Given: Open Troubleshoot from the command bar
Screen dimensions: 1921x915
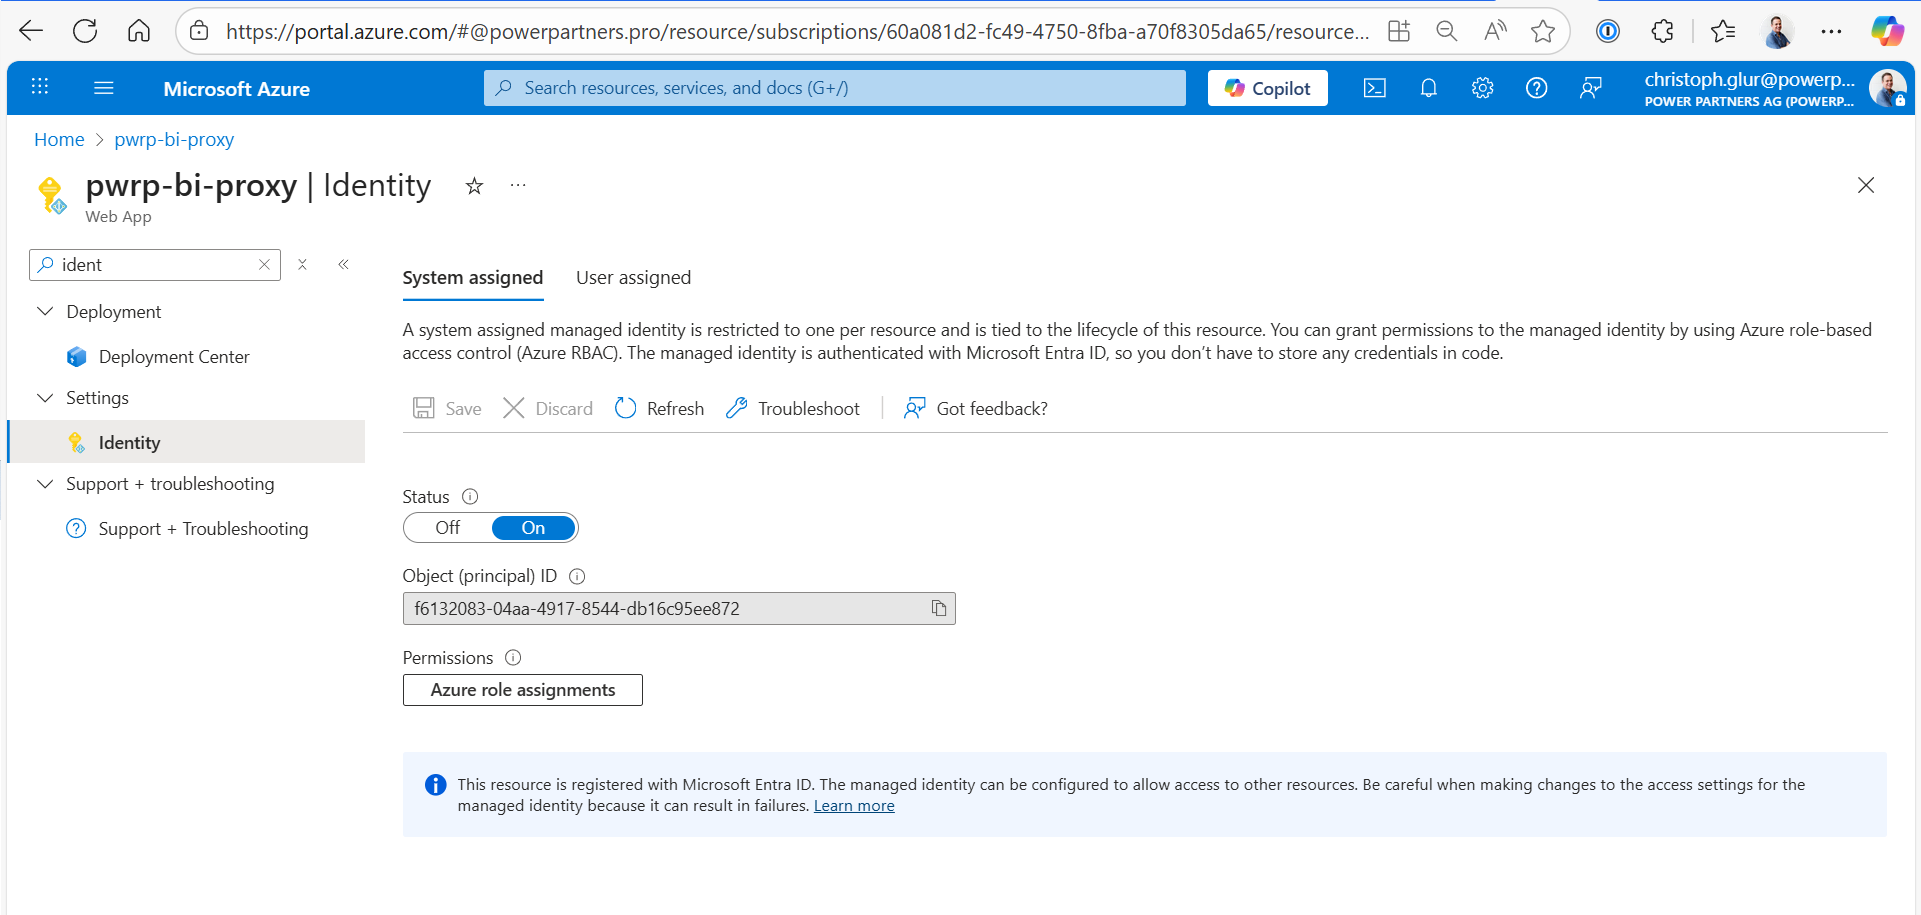Looking at the screenshot, I should [793, 408].
